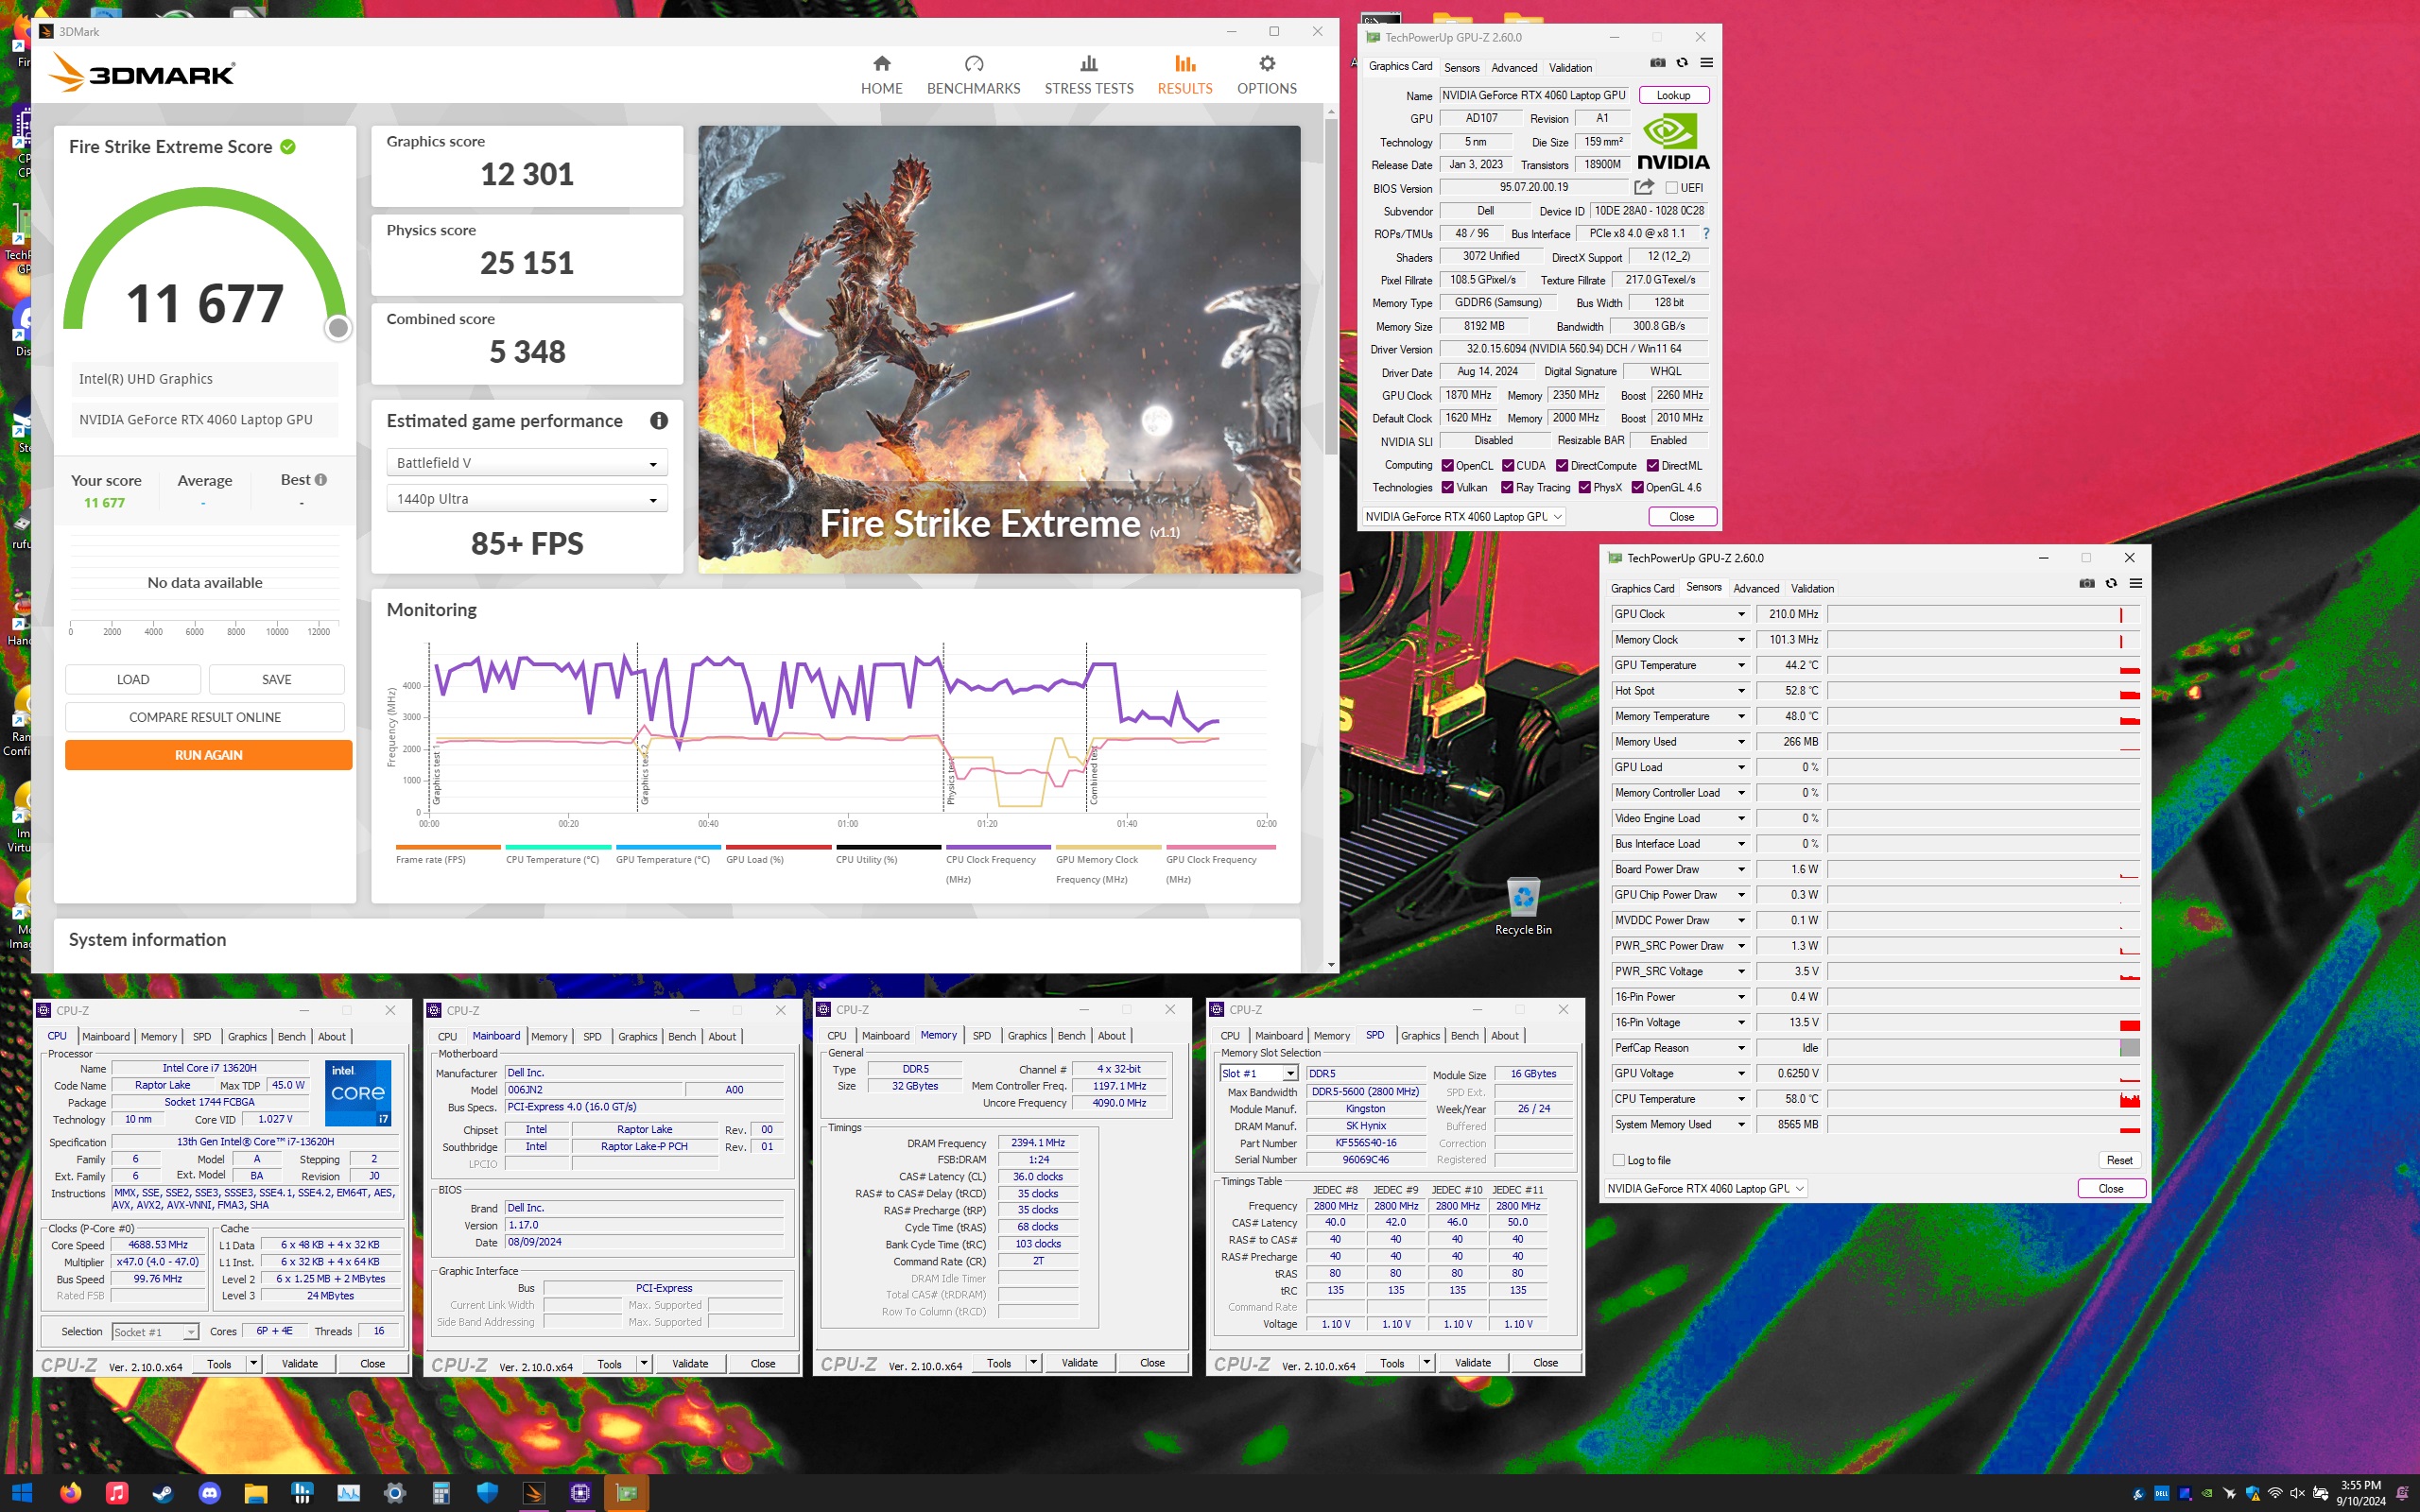Switch to Sensors tab in GPU-Z Graphics Card window
The image size is (2420, 1512).
1461,68
